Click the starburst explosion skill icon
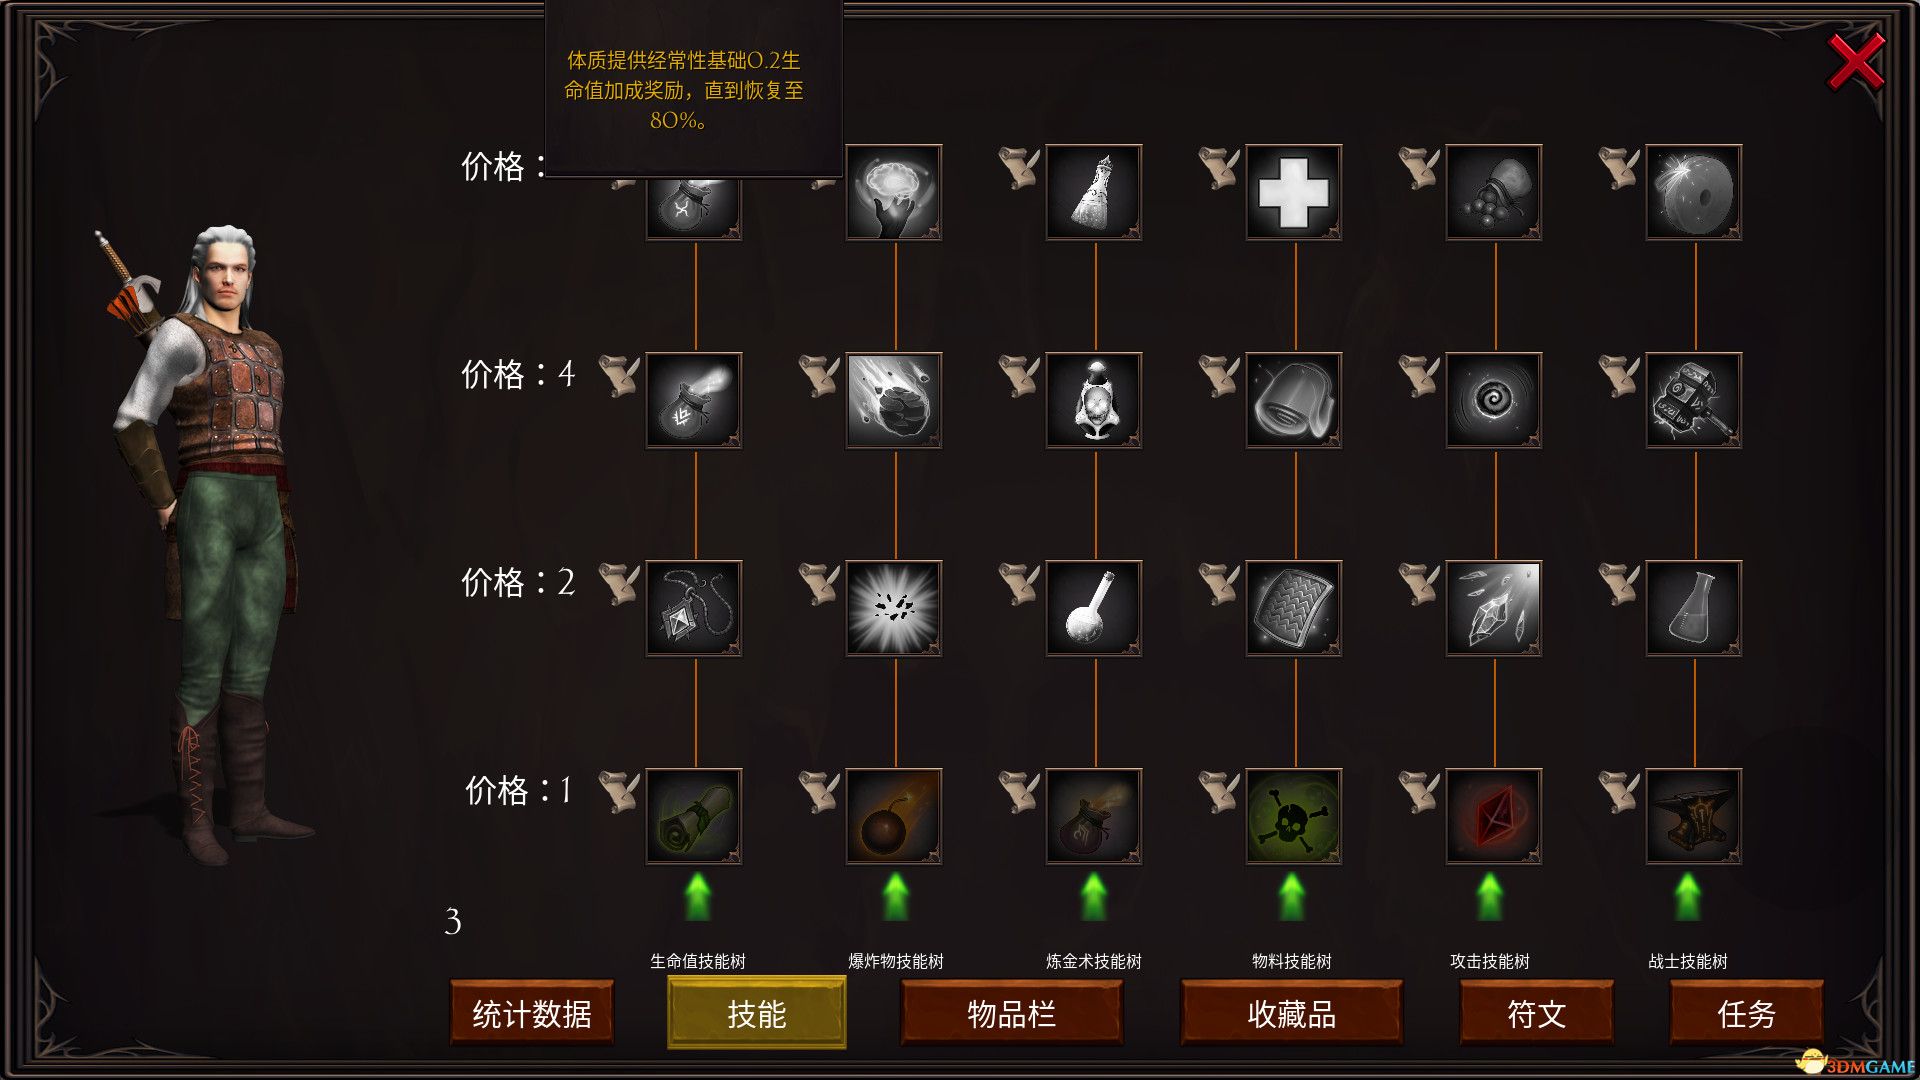 coord(894,608)
